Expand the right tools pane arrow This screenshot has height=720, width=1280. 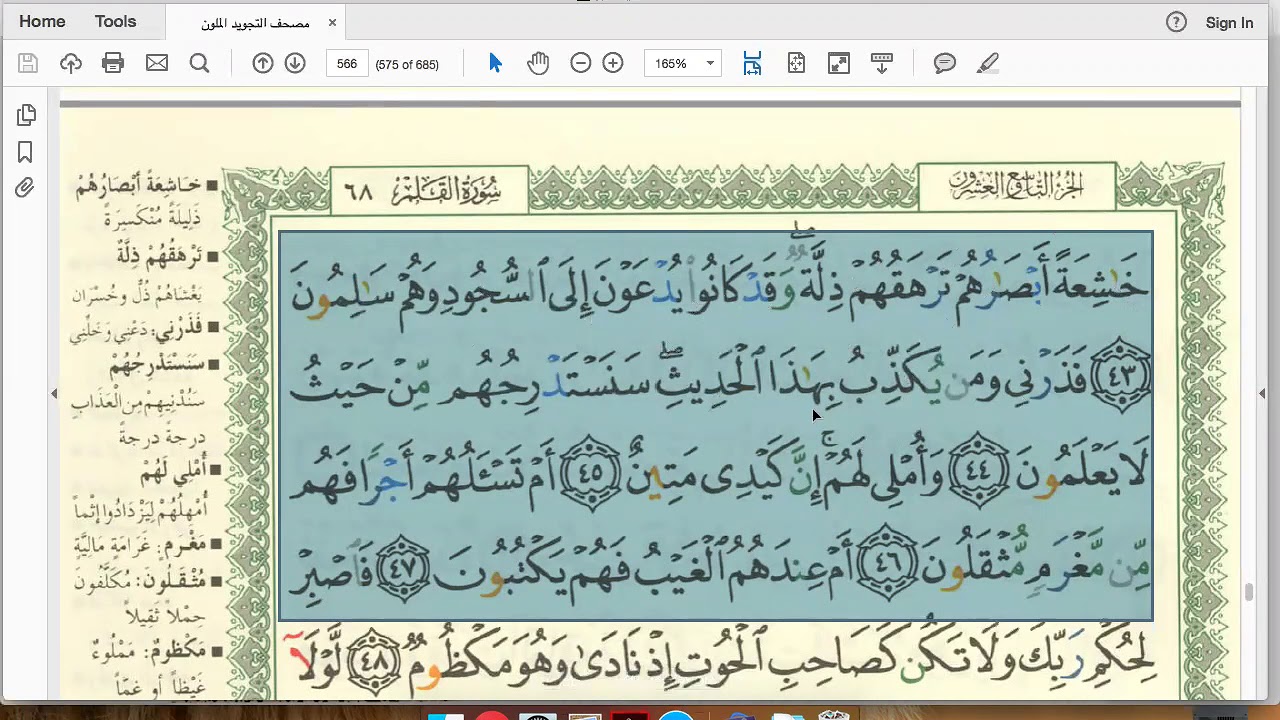[1262, 394]
